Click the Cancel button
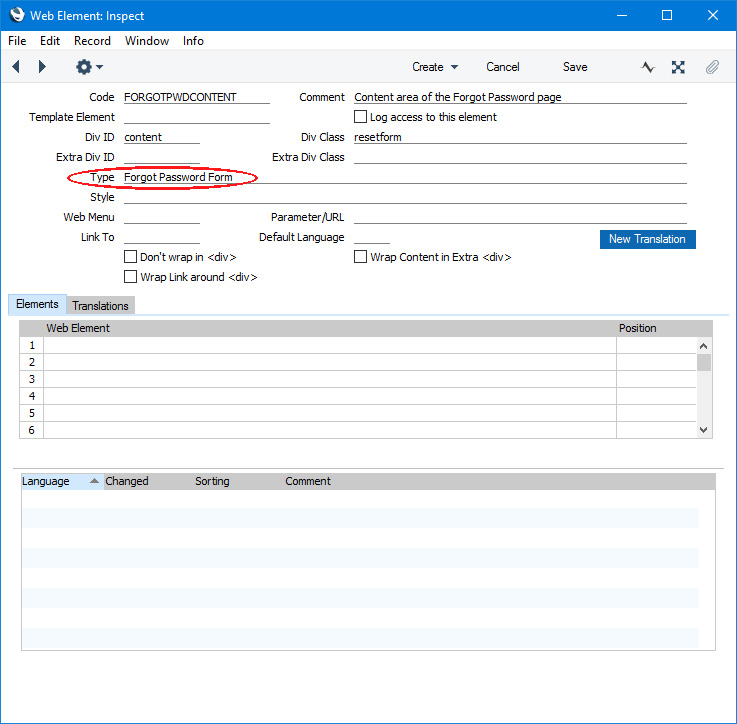 click(502, 67)
